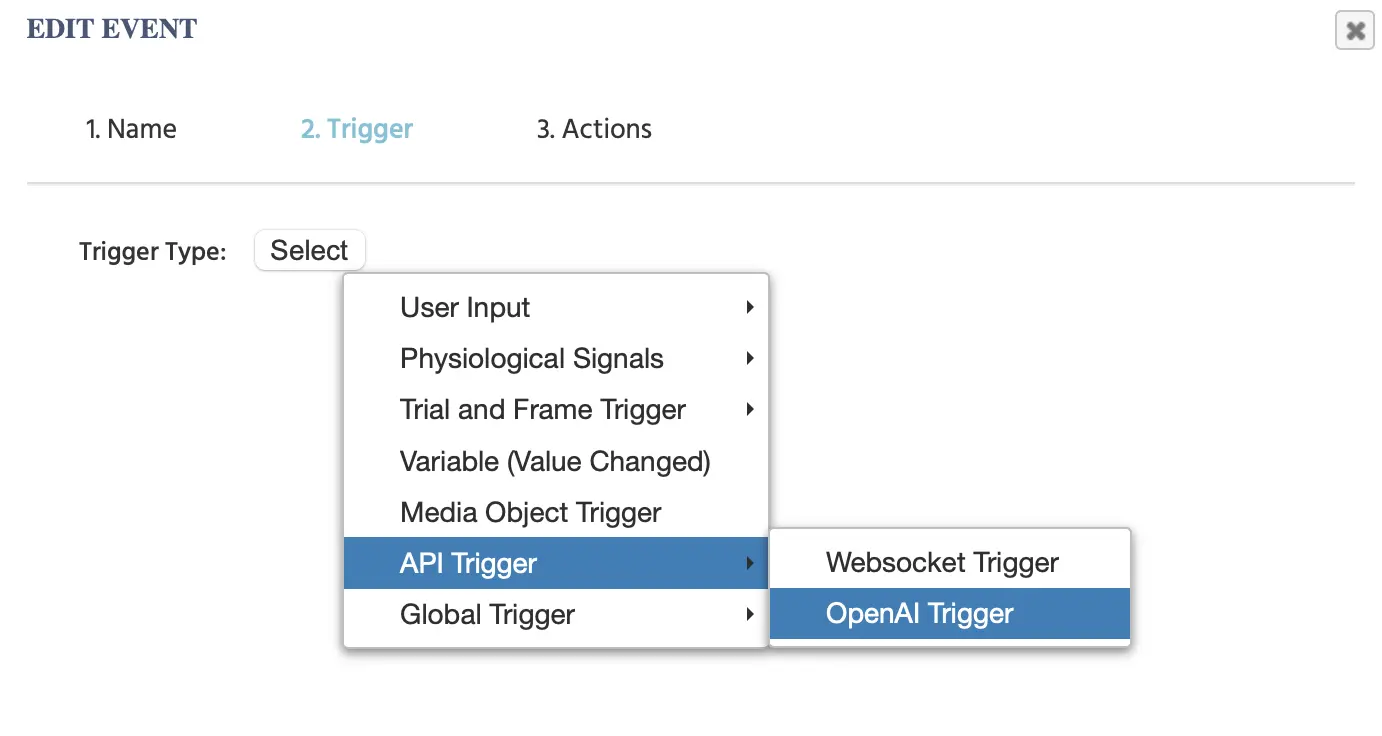Expand Physiological Signals submenu arrow
Viewport: 1382px width, 736px height.
[750, 359]
